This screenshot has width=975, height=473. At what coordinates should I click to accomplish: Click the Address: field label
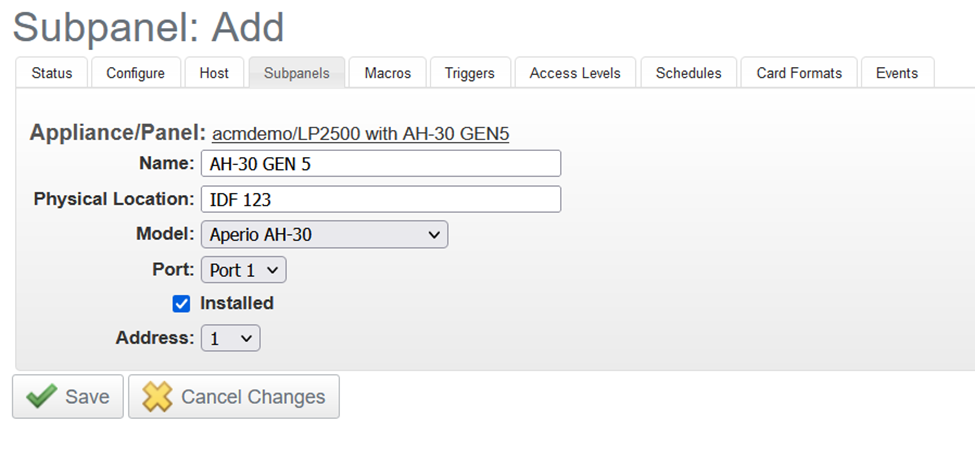click(x=155, y=338)
